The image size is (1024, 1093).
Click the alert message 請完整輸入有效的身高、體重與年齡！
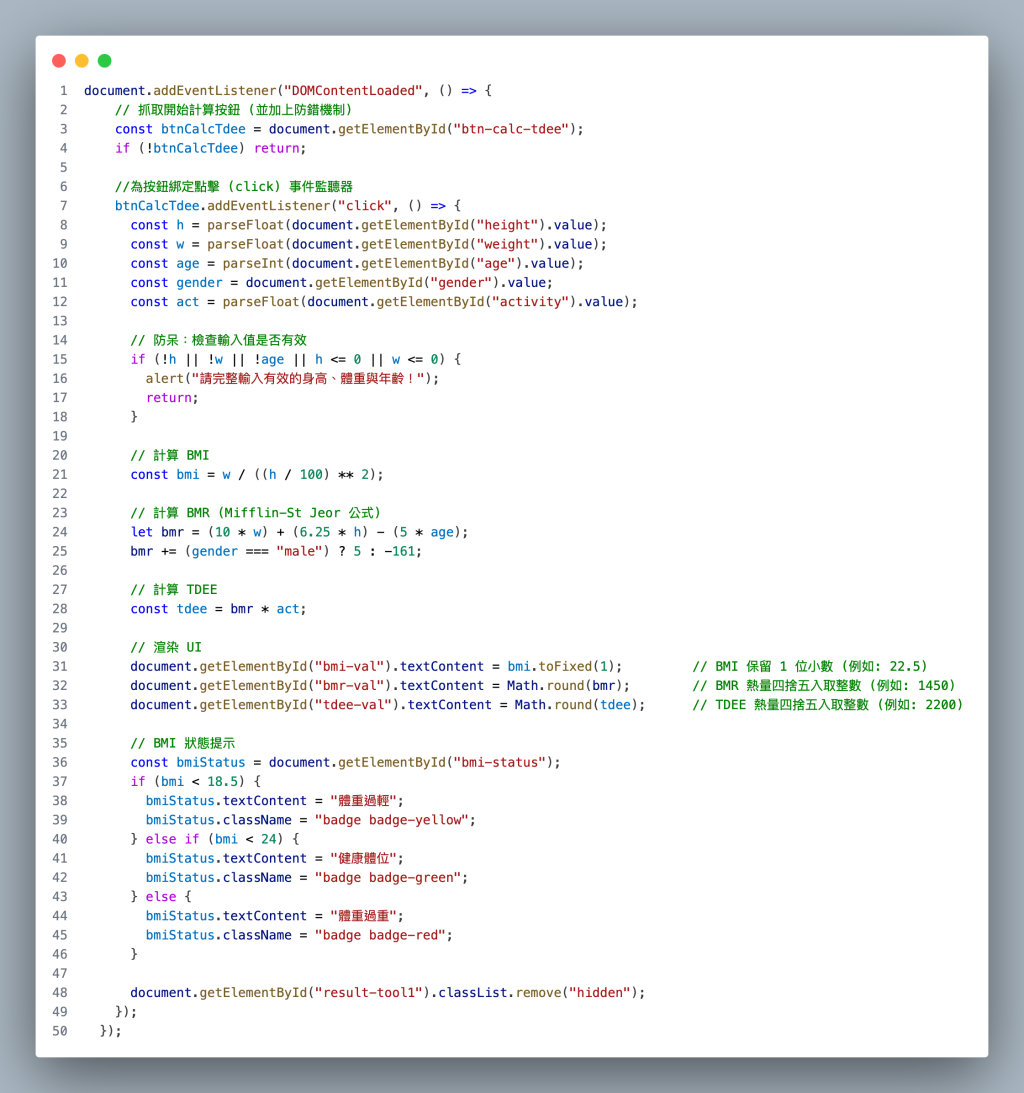point(308,379)
